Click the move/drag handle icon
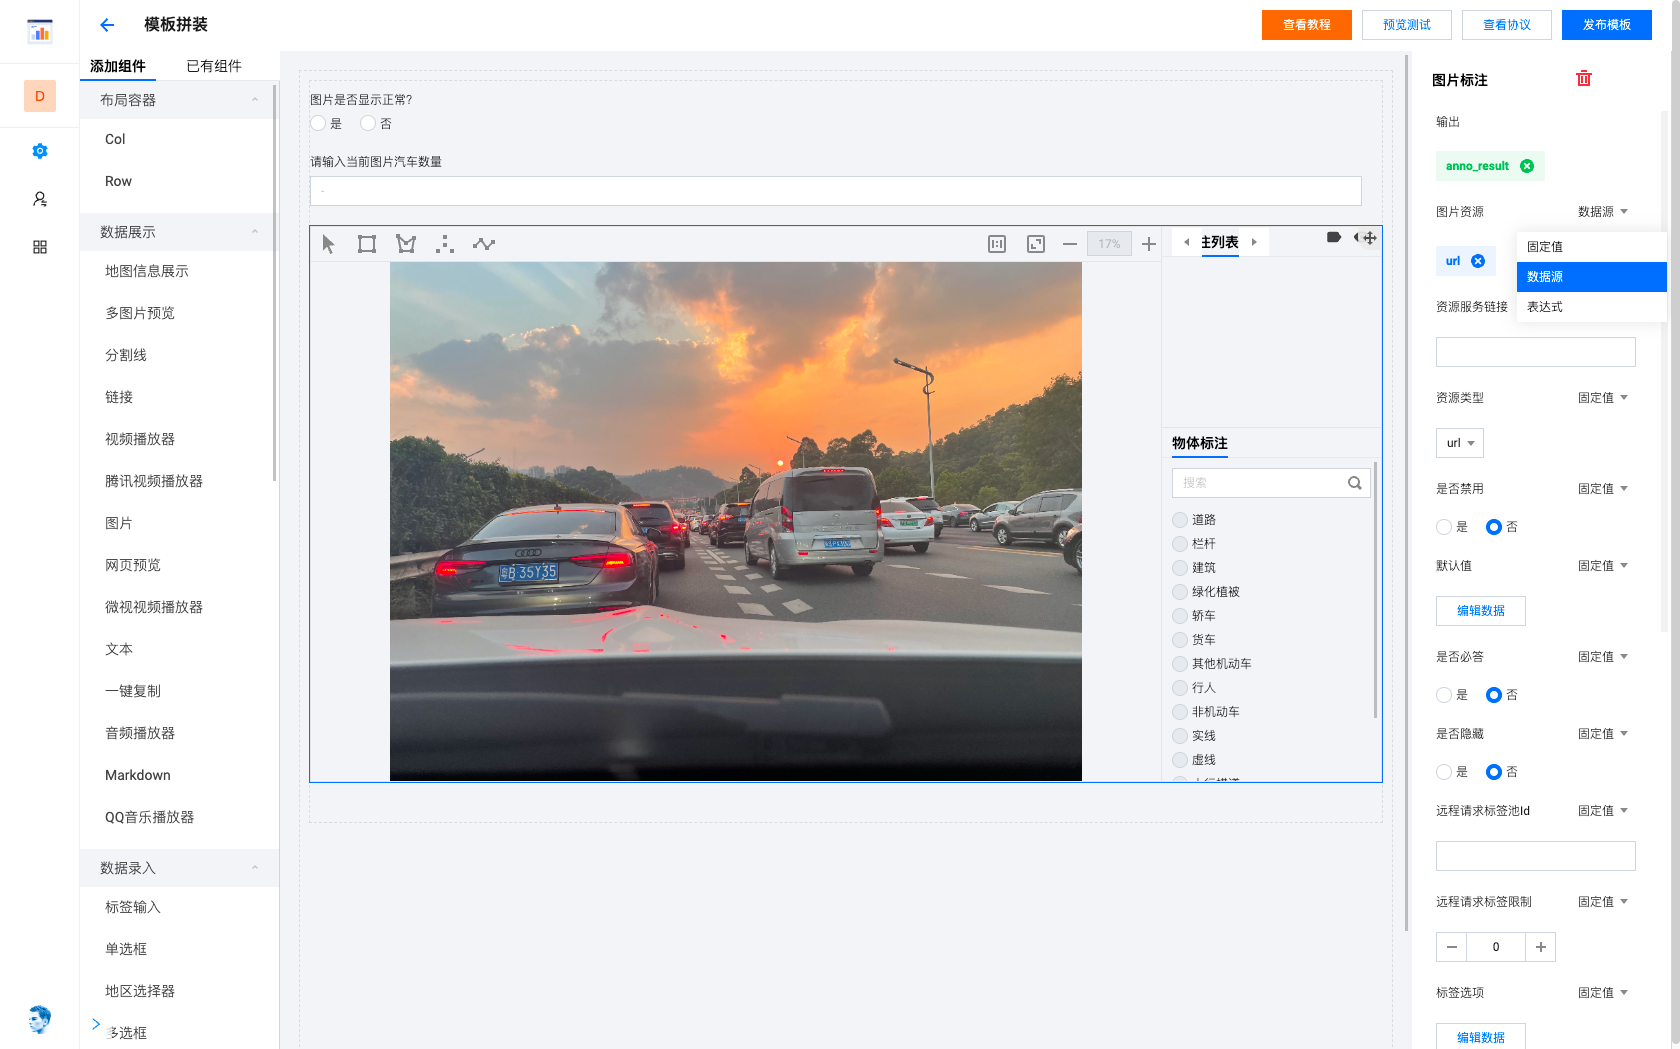Screen dimensions: 1680x1049 tap(1370, 237)
